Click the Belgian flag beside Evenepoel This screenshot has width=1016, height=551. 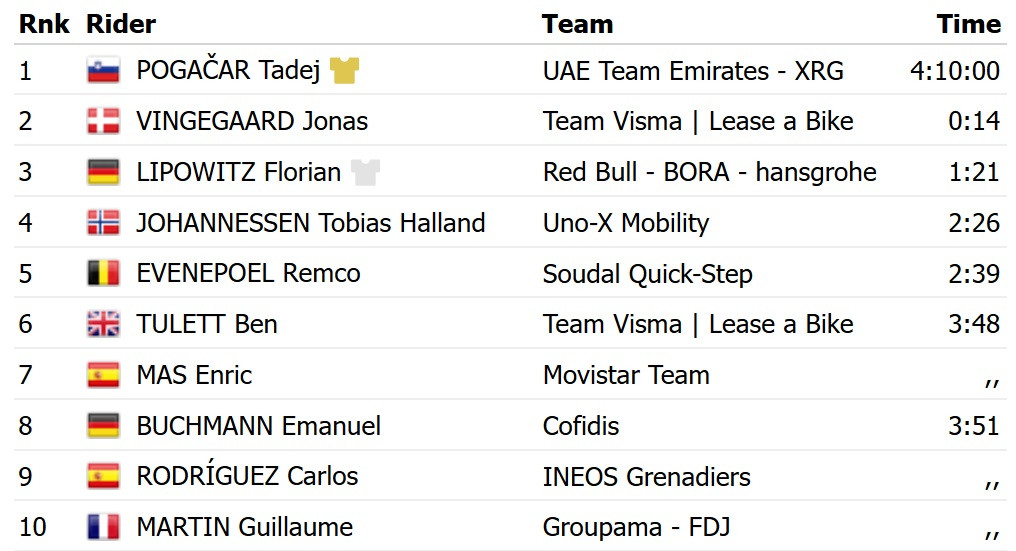(103, 273)
